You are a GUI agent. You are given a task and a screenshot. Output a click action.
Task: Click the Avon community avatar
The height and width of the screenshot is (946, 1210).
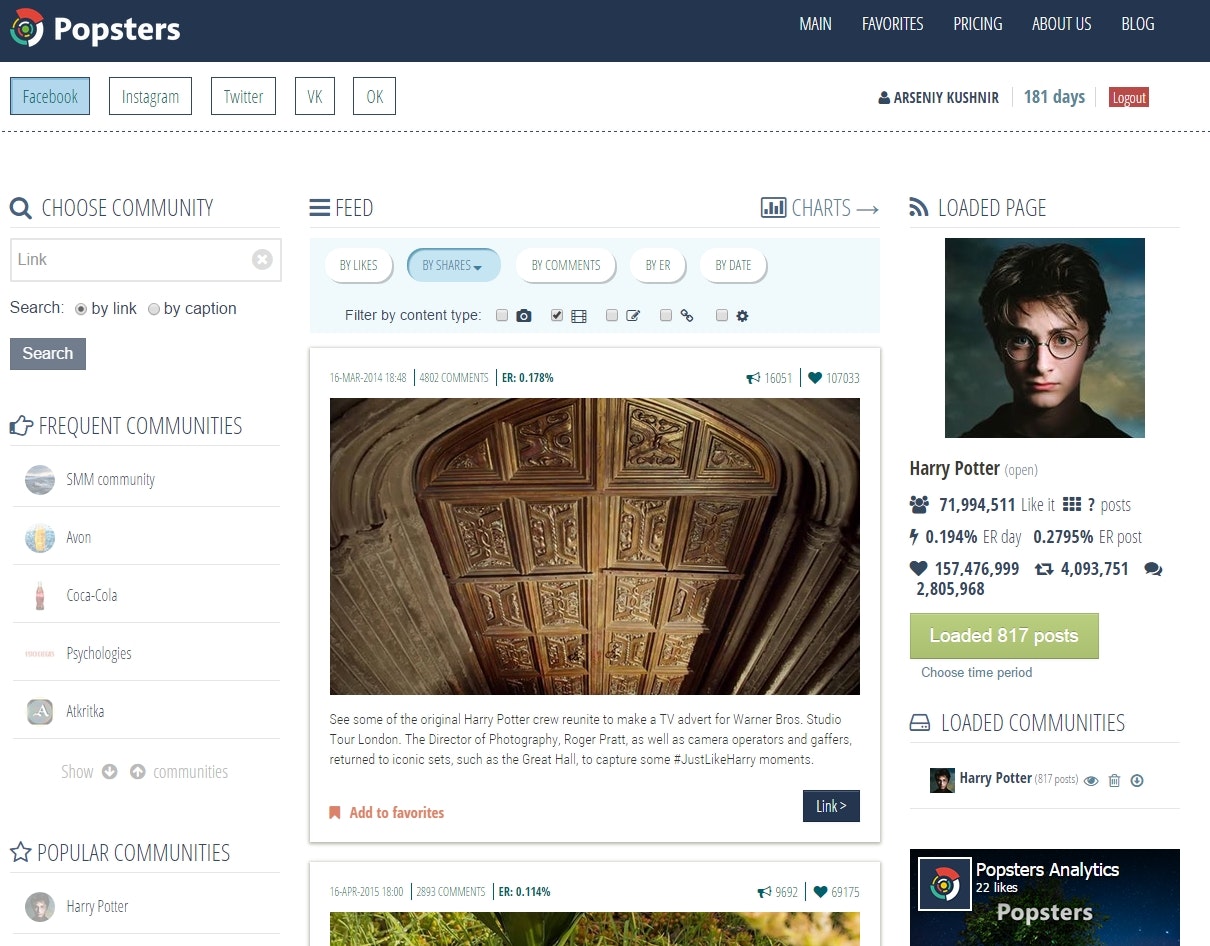click(40, 538)
